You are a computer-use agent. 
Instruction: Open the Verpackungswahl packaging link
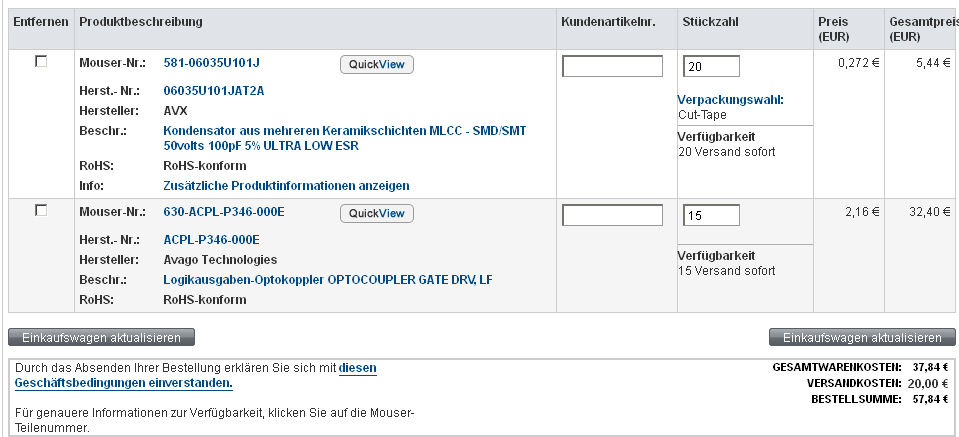(730, 100)
